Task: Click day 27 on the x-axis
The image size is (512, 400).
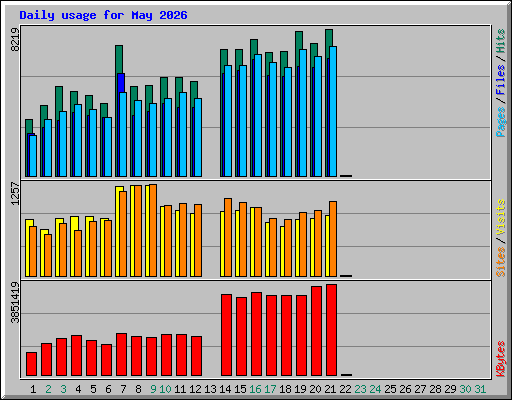Action: [420, 389]
